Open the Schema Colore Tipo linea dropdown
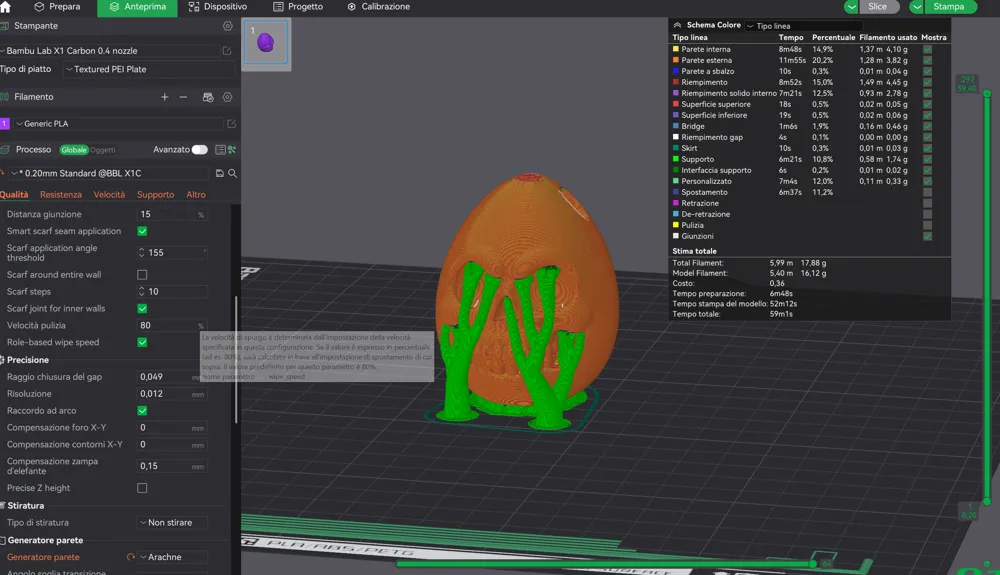Screen dimensions: 1000x575 pyautogui.click(x=804, y=26)
